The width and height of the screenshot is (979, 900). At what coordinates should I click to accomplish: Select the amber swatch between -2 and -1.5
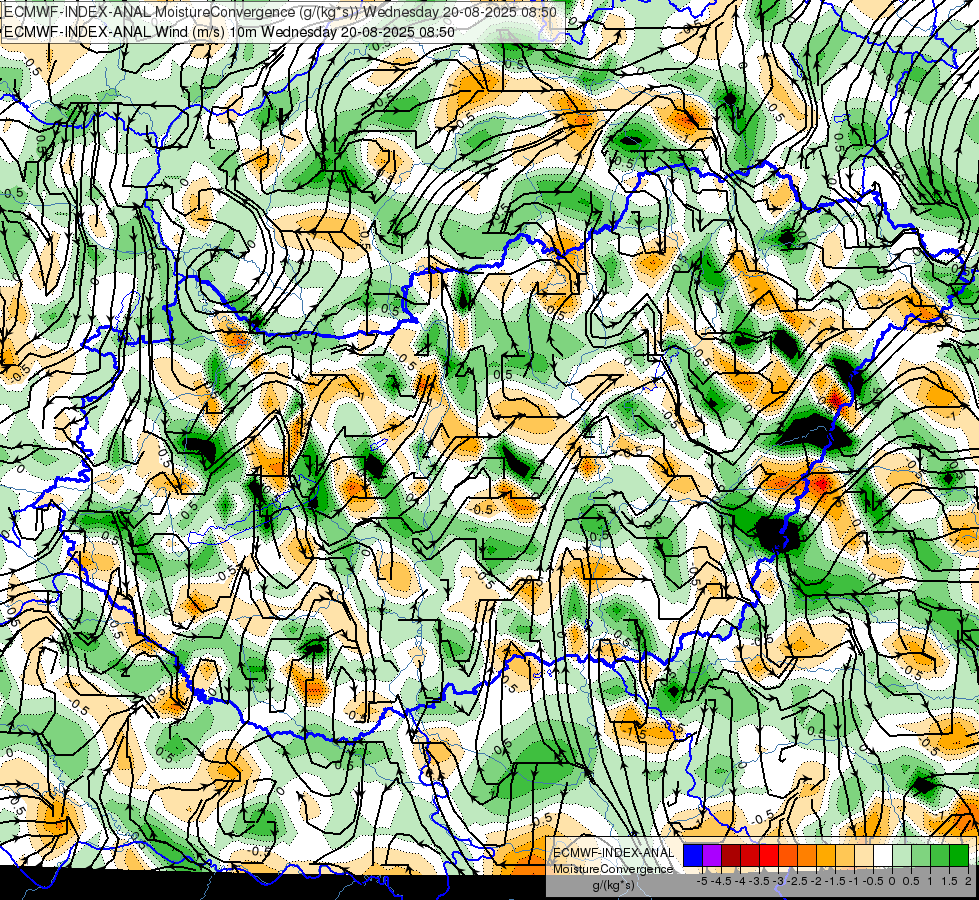(x=826, y=856)
